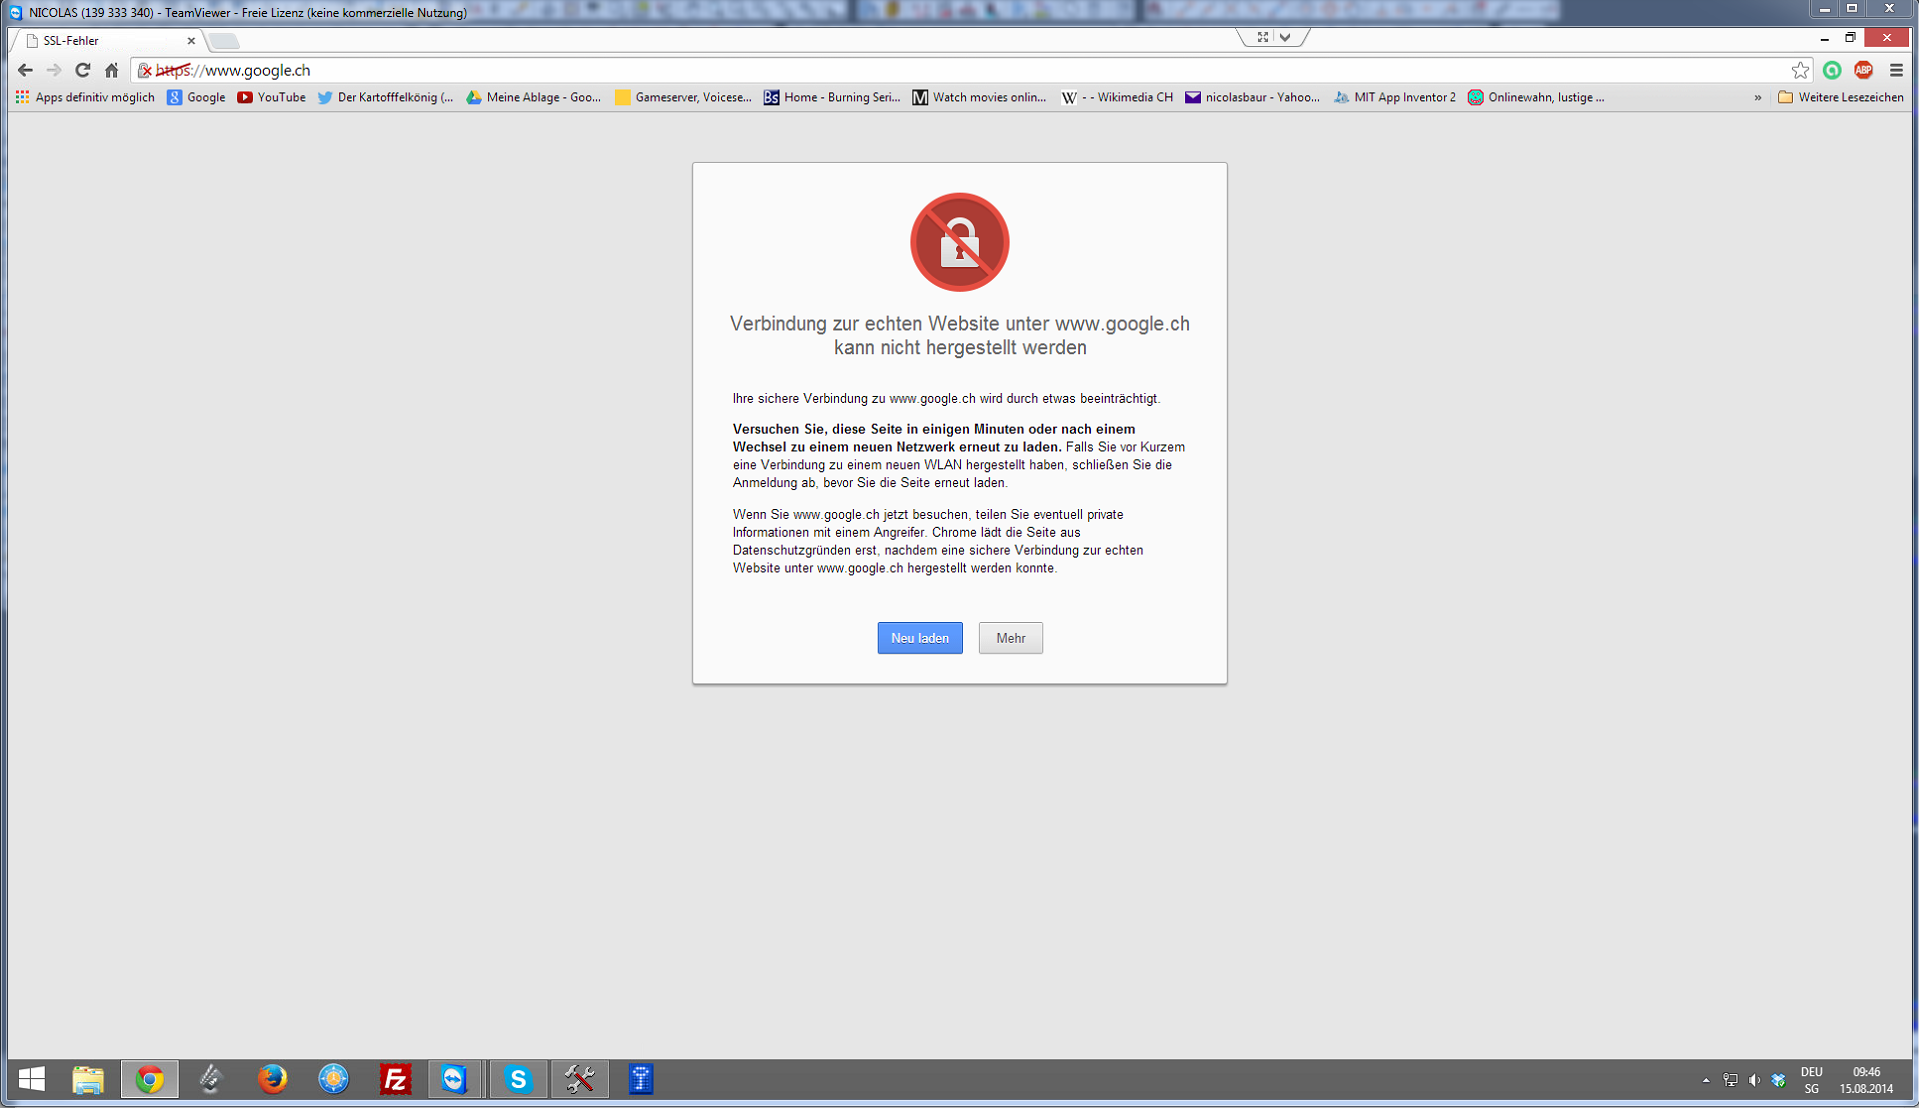This screenshot has height=1108, width=1919.
Task: Open the tools wrench taskbar icon
Action: coord(580,1079)
